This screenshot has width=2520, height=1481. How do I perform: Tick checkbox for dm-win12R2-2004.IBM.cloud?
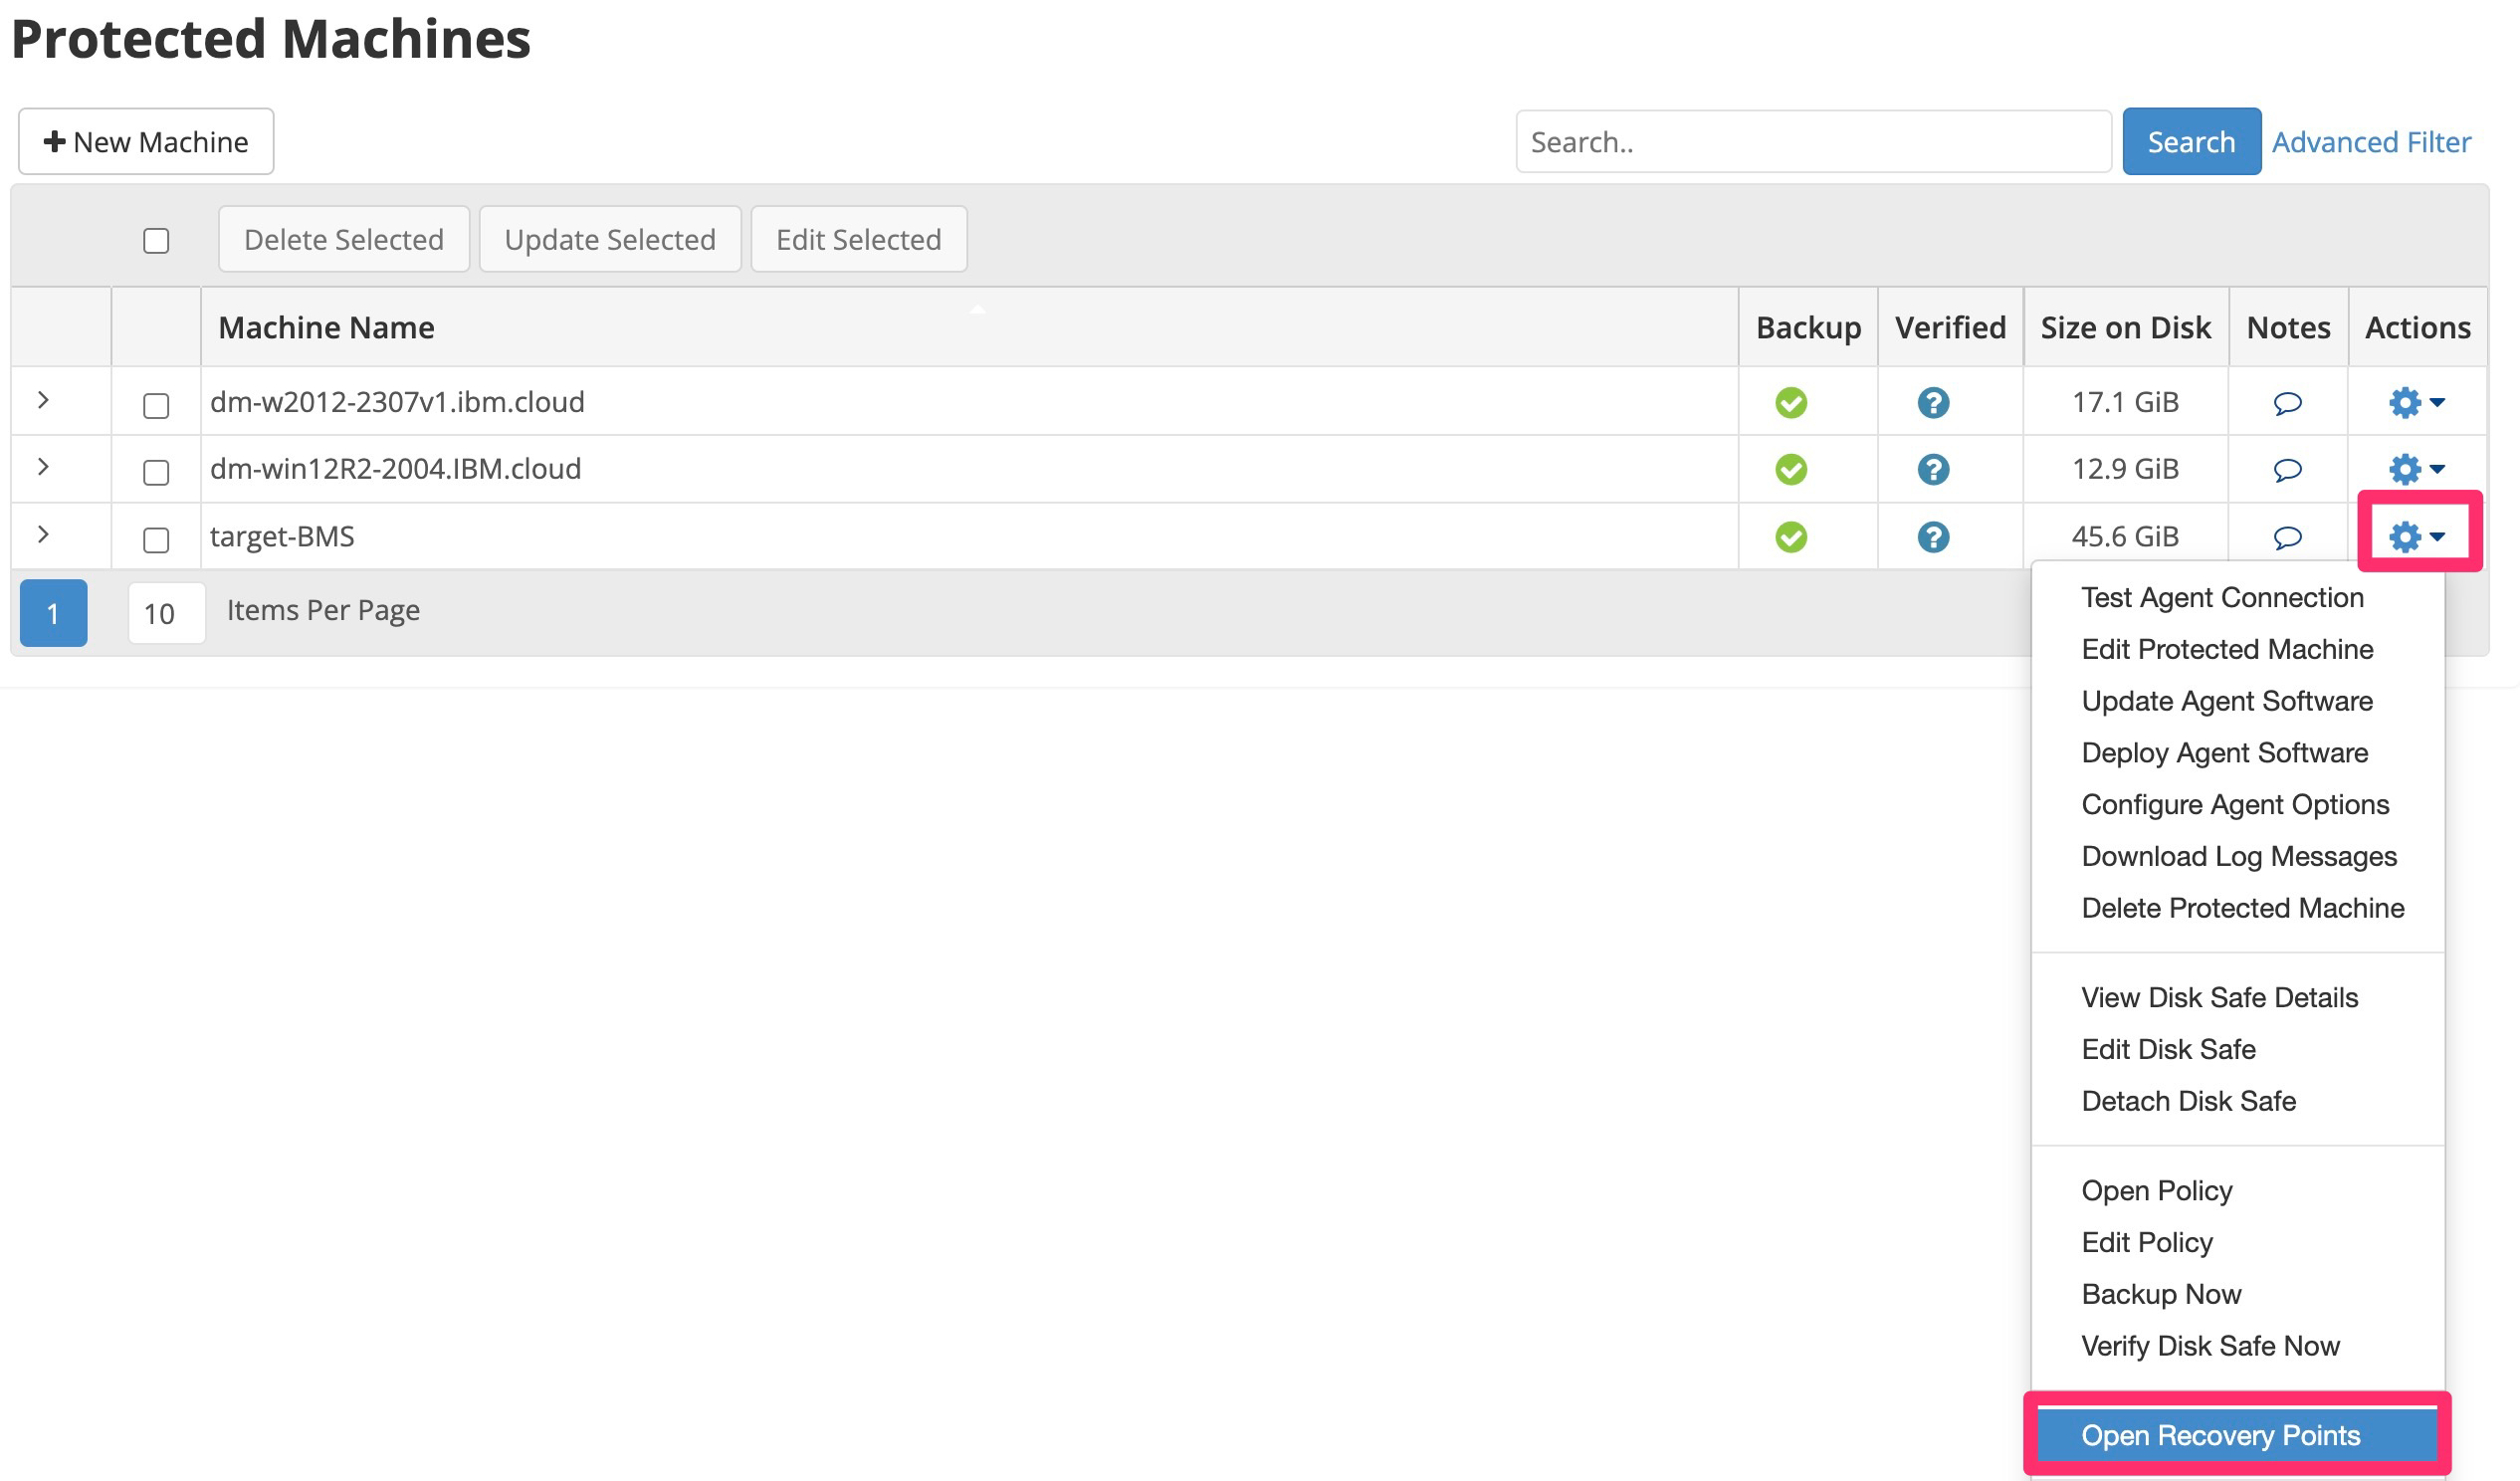(156, 472)
